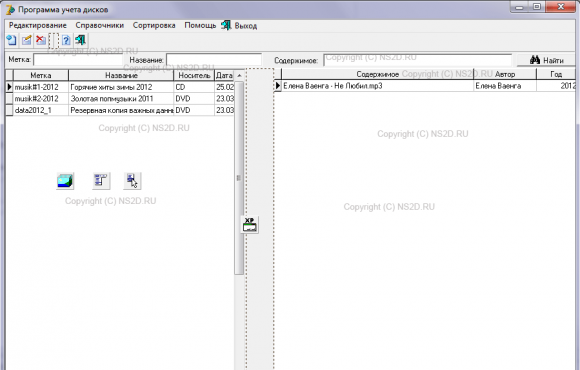Image resolution: width=580 pixels, height=370 pixels.
Task: Click the exit door icon in toolbar
Action: click(x=80, y=40)
